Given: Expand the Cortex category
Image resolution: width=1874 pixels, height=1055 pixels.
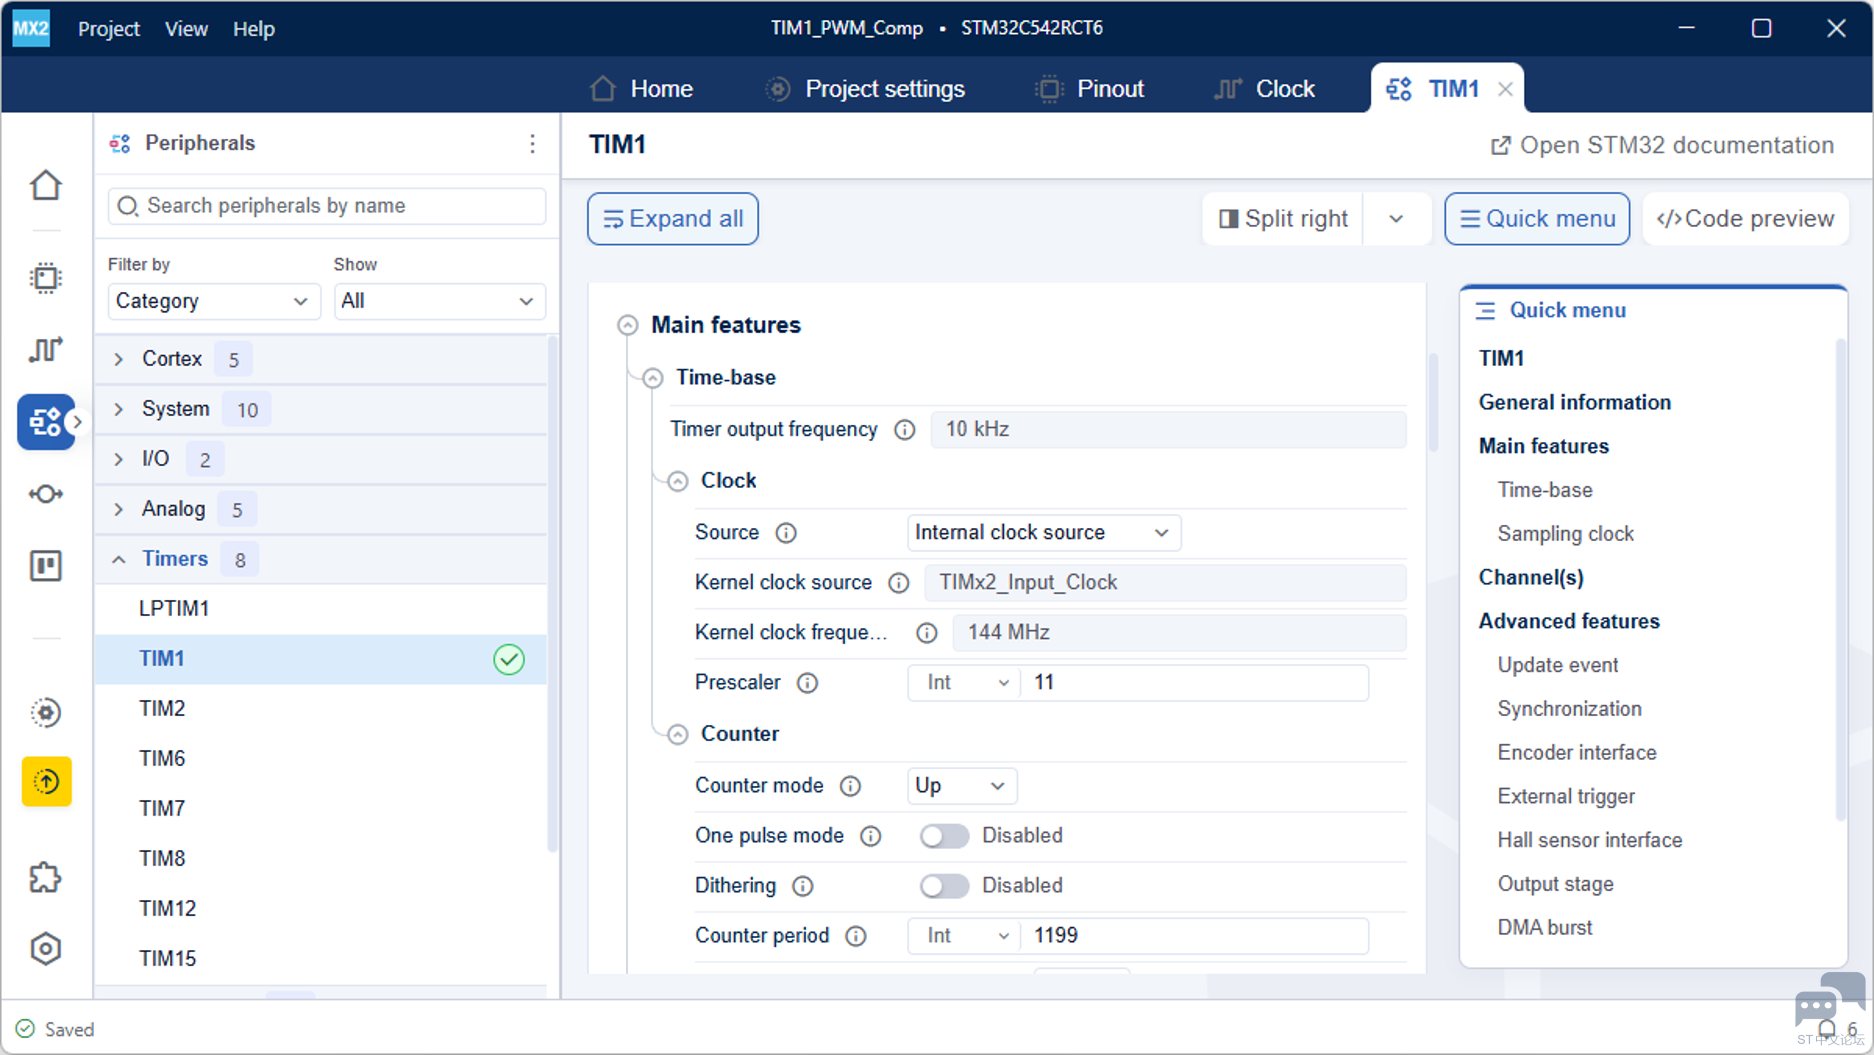Looking at the screenshot, I should pos(119,359).
